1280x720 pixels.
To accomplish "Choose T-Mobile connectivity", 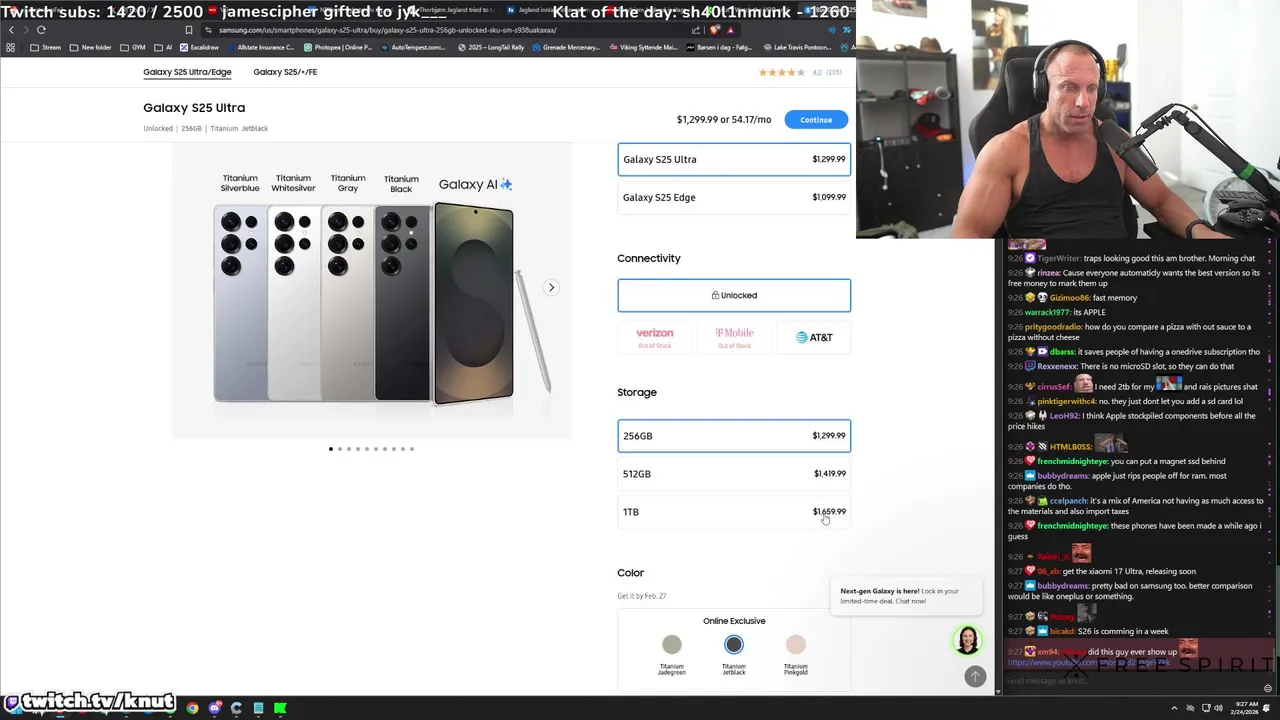I will coord(734,337).
